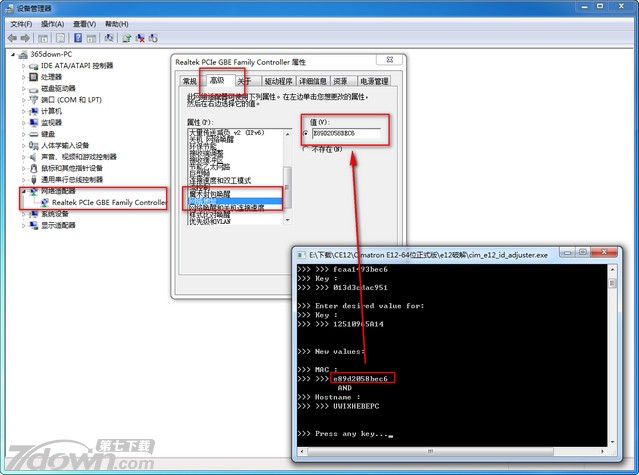Click the 键盘 keyboard icon

pyautogui.click(x=33, y=134)
